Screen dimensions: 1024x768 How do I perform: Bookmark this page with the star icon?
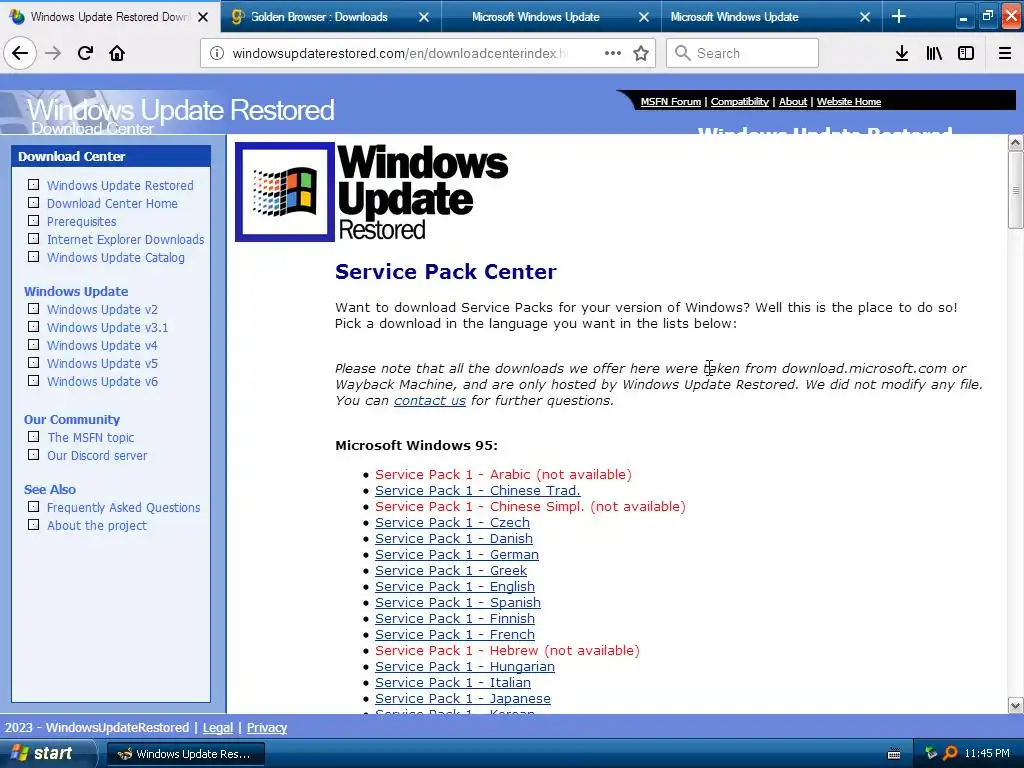coord(641,53)
